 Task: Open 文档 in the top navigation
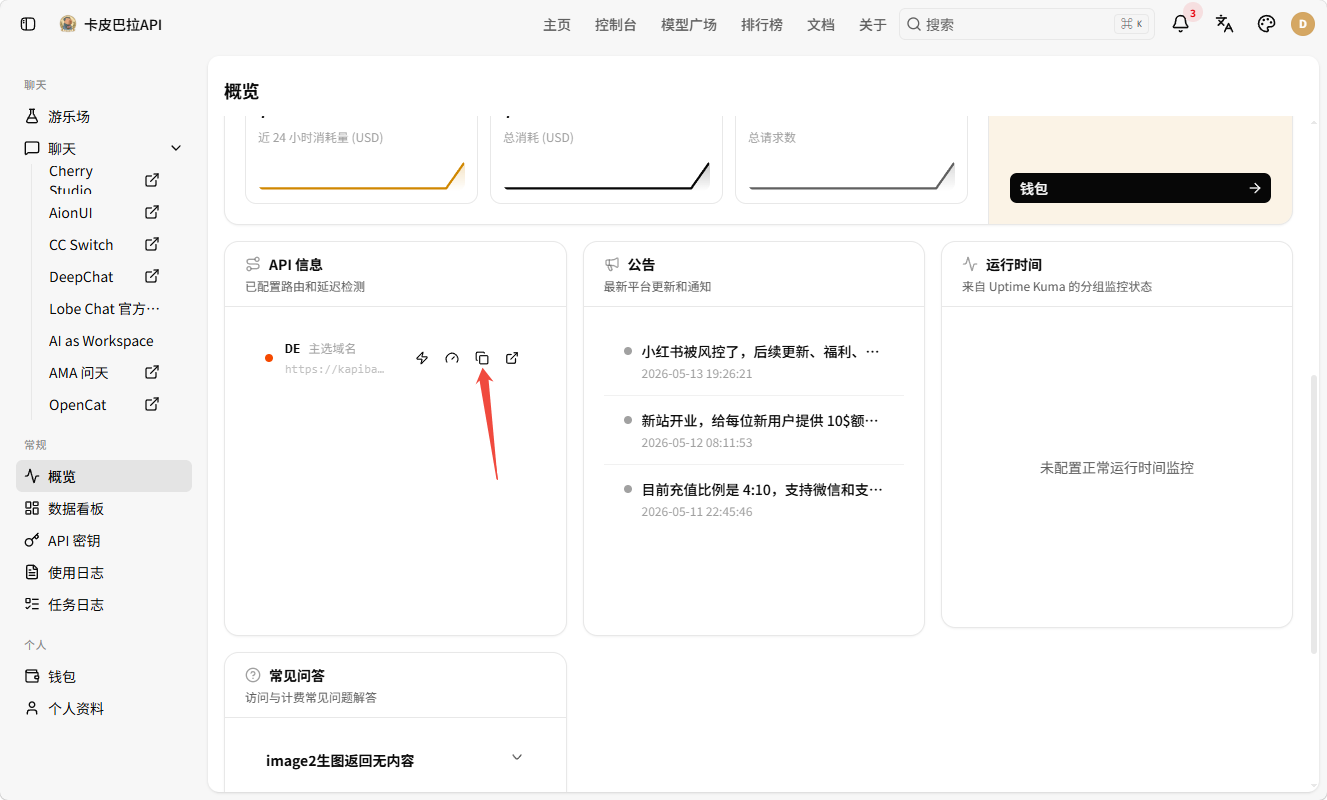(821, 25)
